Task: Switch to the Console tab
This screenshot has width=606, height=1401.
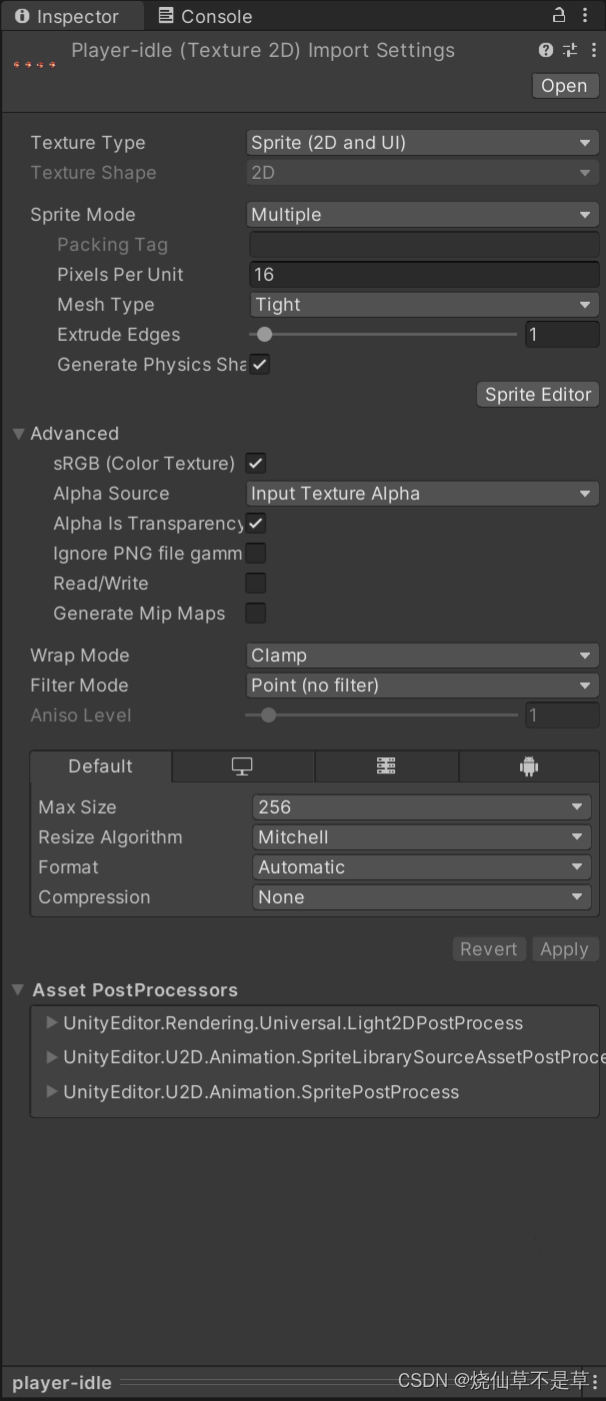Action: (205, 16)
